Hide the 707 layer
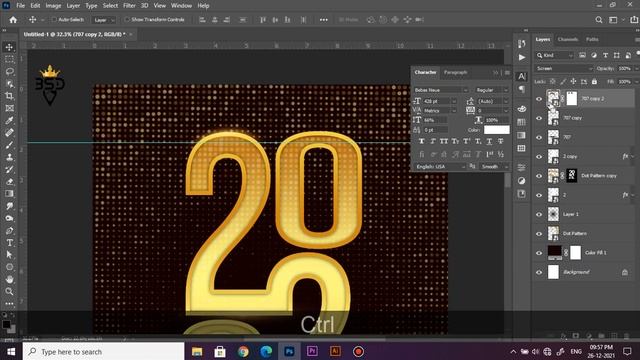 click(539, 137)
